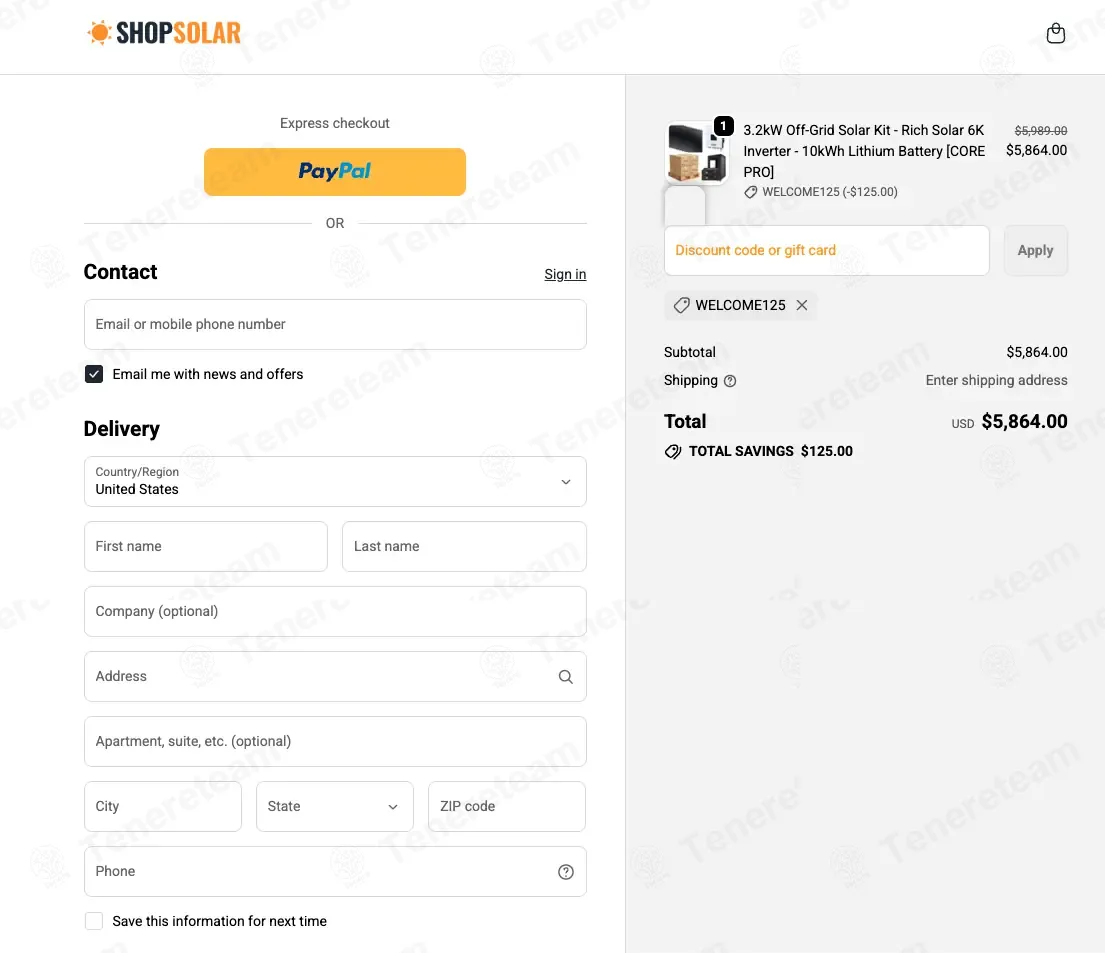Click the WELCOME125 tag icon chip

[681, 305]
